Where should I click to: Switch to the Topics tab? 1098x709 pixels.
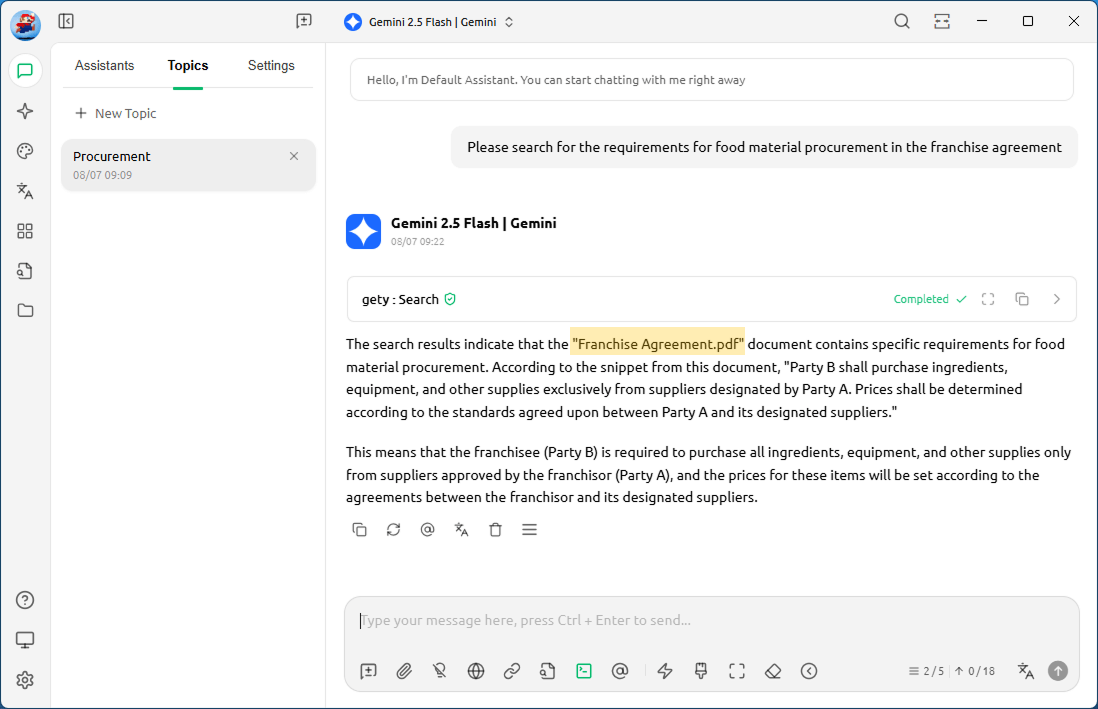pos(188,65)
